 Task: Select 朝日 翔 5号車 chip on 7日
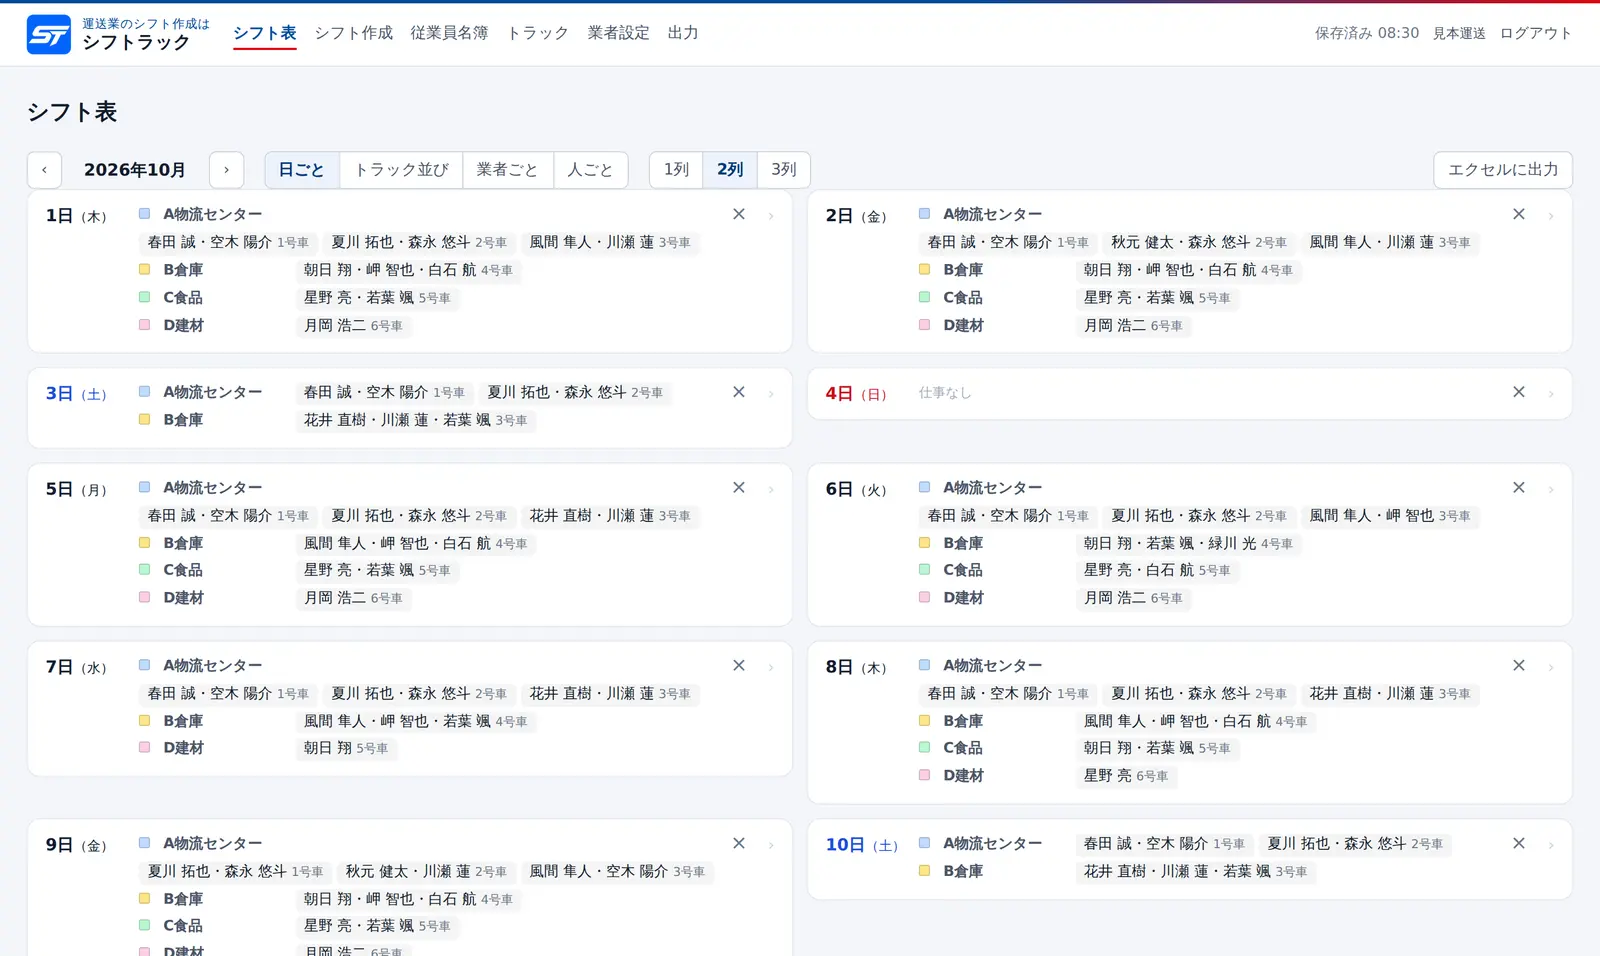[346, 748]
